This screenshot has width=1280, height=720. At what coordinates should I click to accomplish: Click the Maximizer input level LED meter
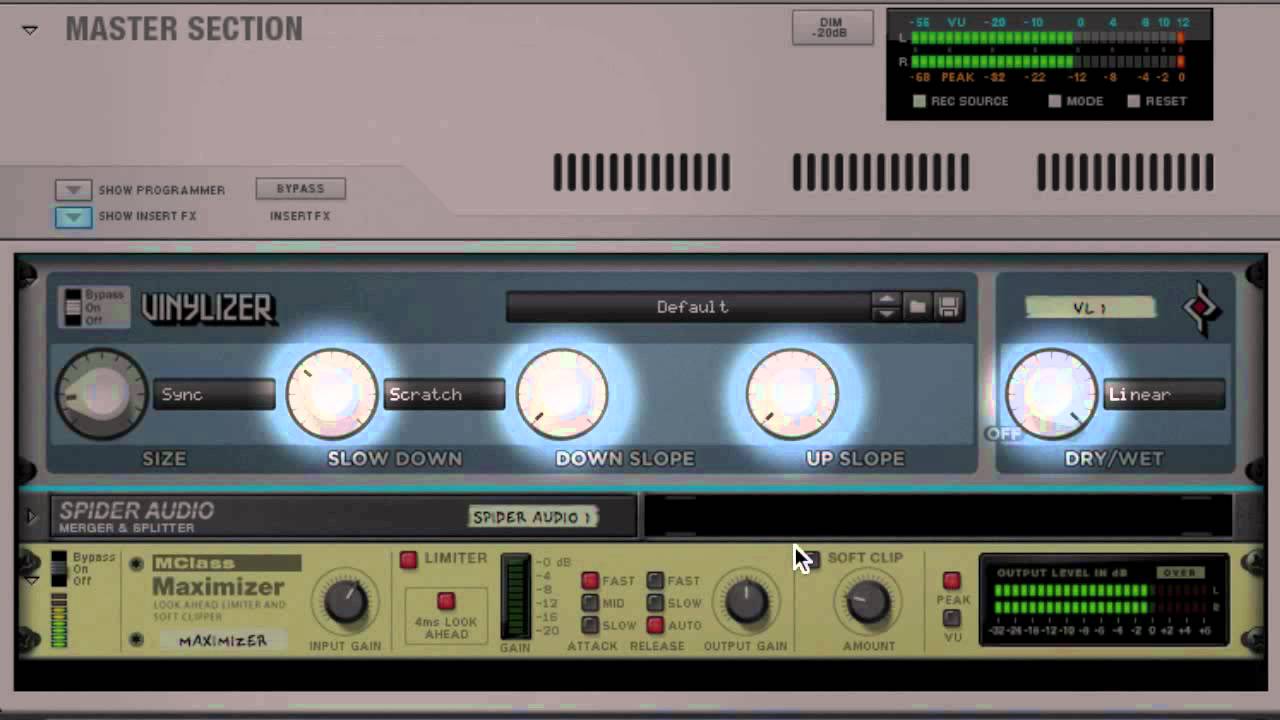(x=59, y=620)
